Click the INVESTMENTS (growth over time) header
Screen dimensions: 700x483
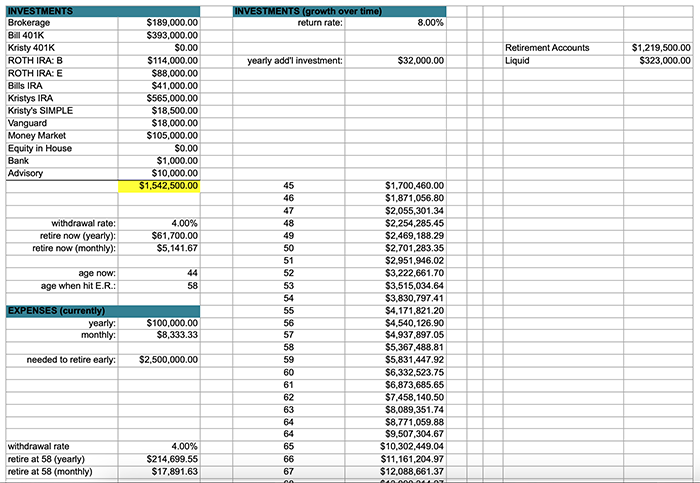338,10
